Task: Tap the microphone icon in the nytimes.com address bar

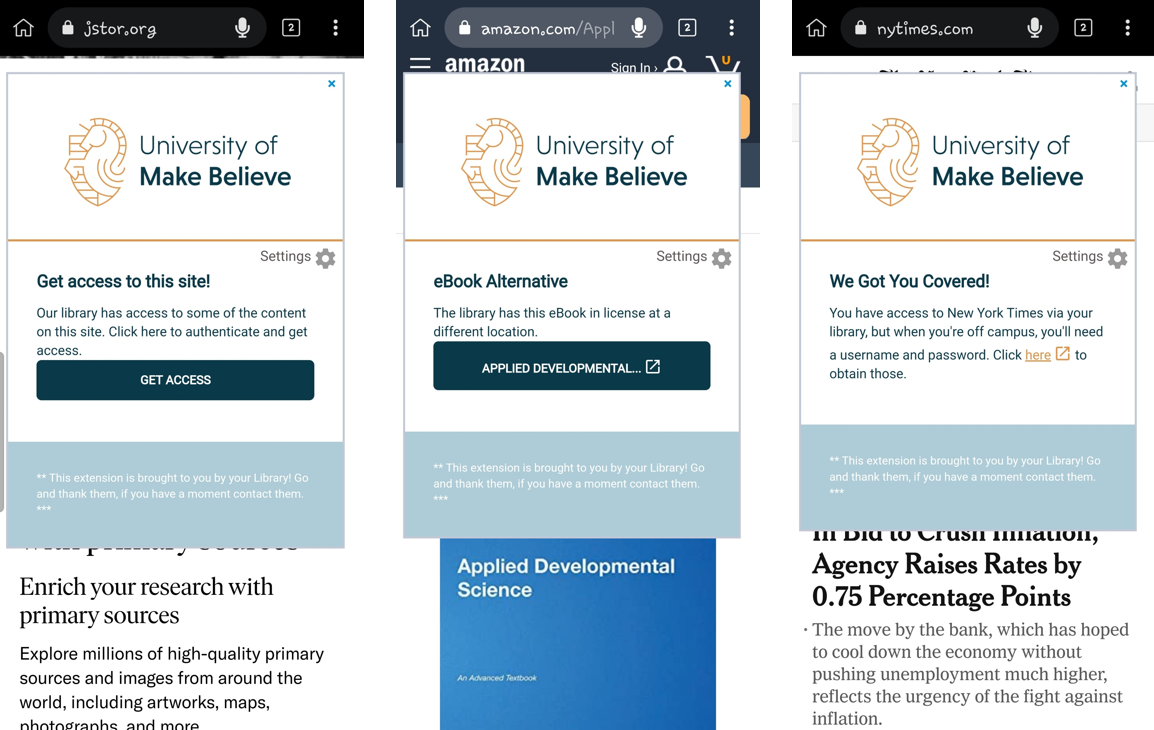Action: coord(1035,28)
